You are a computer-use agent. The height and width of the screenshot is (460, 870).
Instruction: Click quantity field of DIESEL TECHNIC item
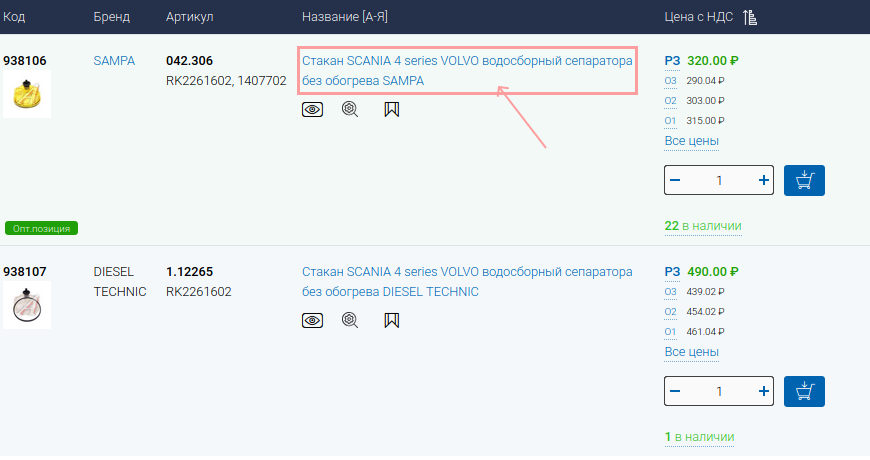pyautogui.click(x=719, y=391)
